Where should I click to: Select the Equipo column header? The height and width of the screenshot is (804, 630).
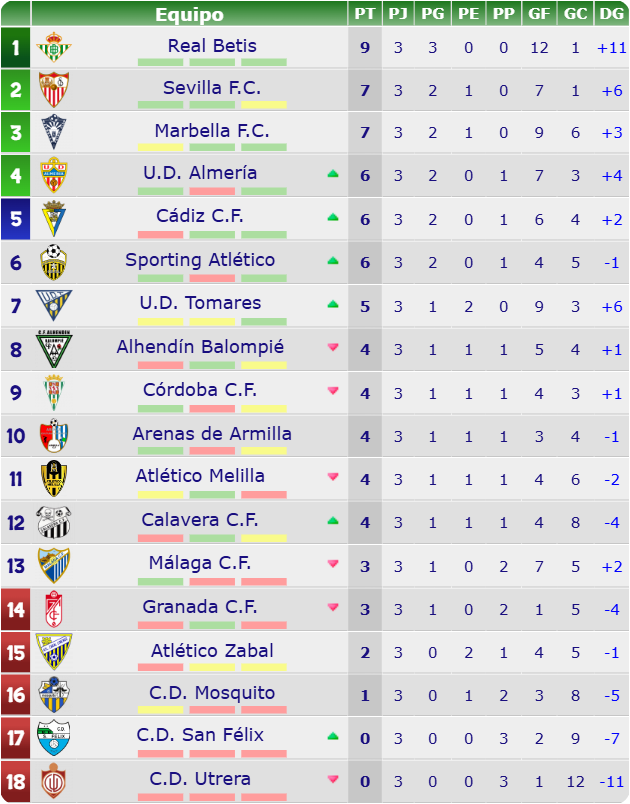point(189,14)
